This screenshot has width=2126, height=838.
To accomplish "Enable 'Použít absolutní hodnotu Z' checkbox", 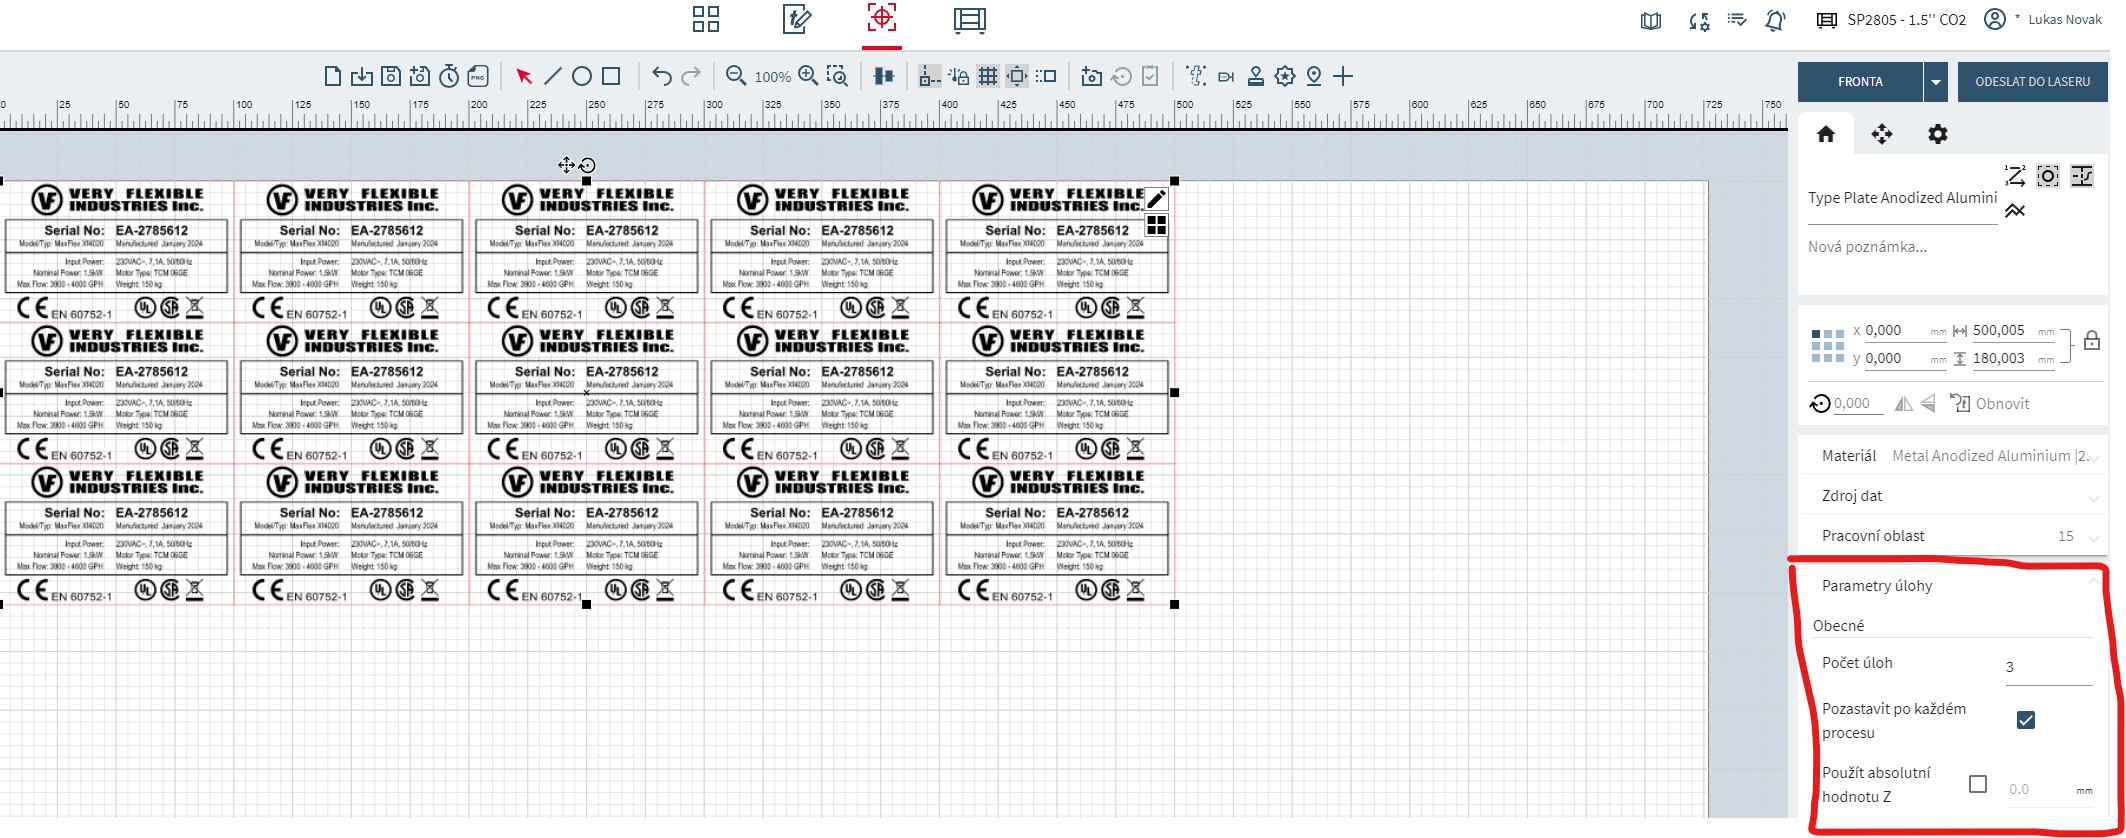I will coord(1977,784).
